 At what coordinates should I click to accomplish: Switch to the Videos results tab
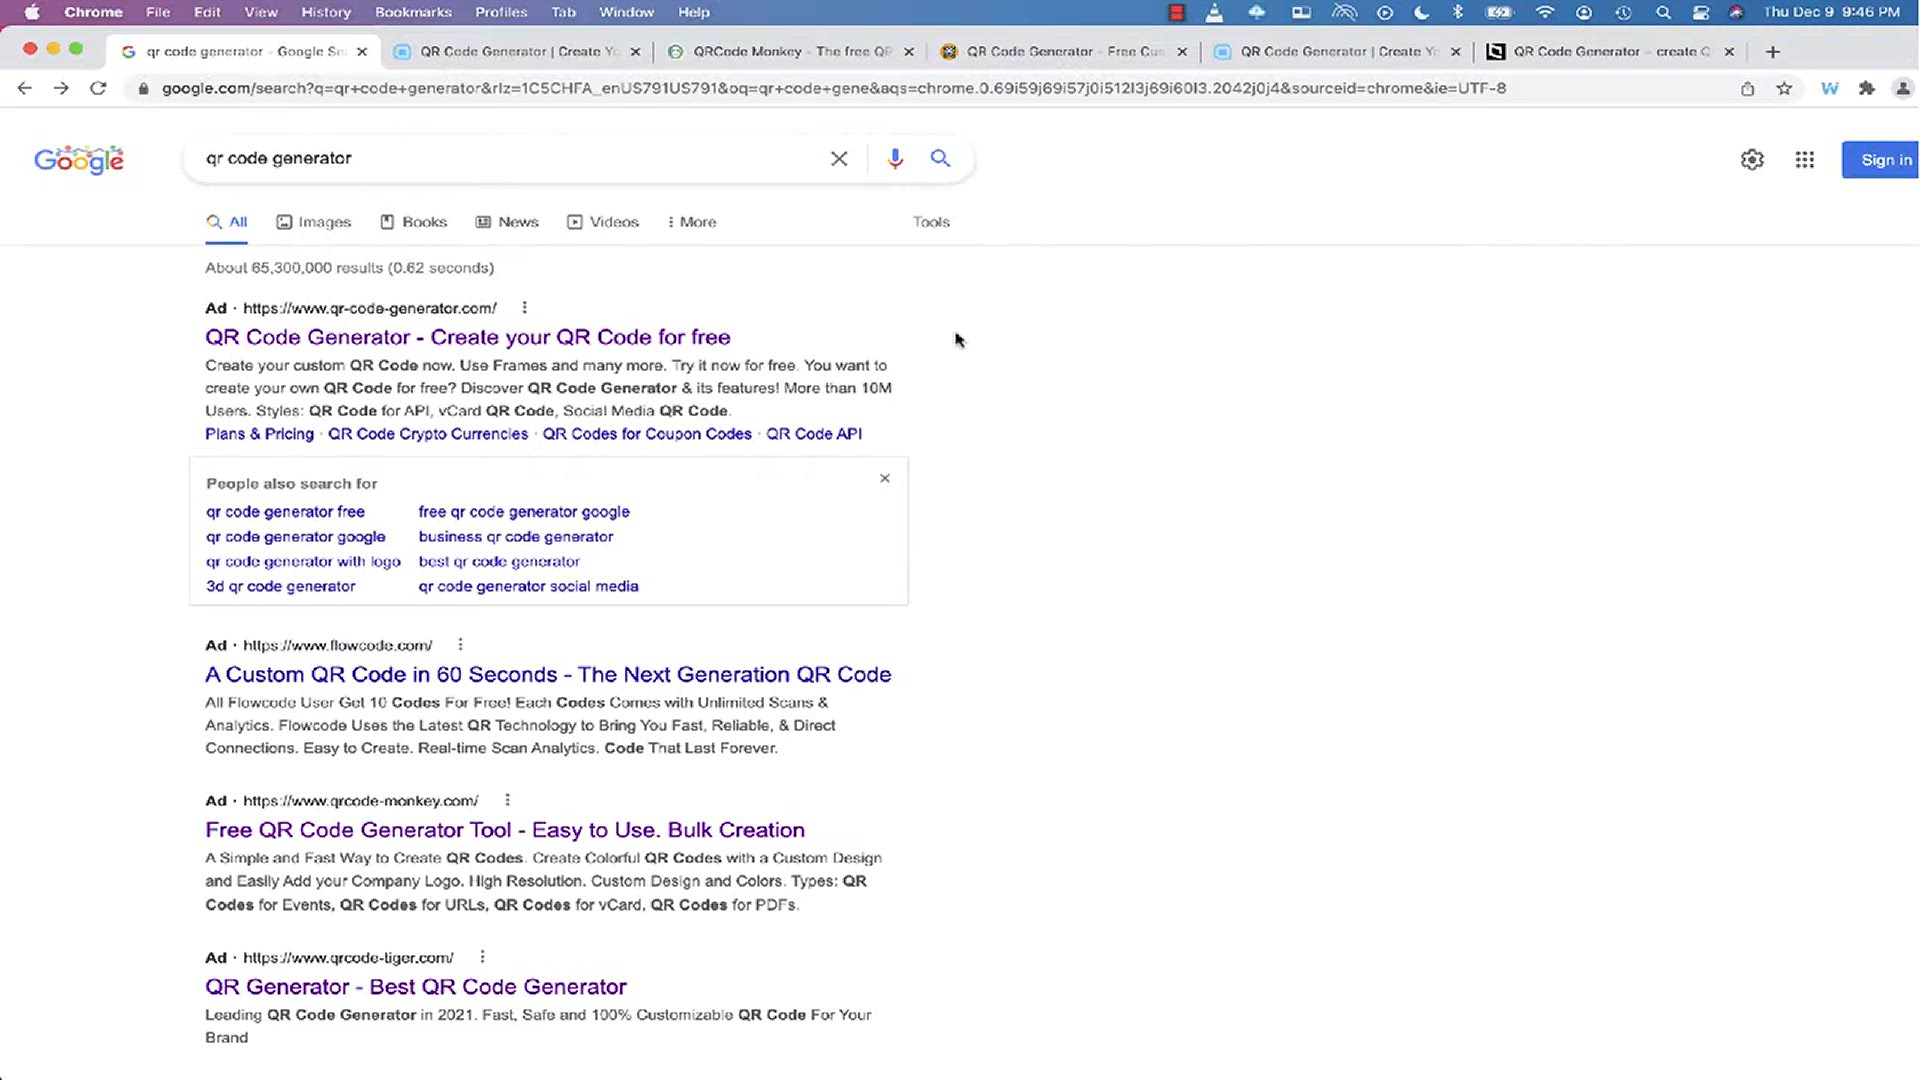(x=603, y=222)
